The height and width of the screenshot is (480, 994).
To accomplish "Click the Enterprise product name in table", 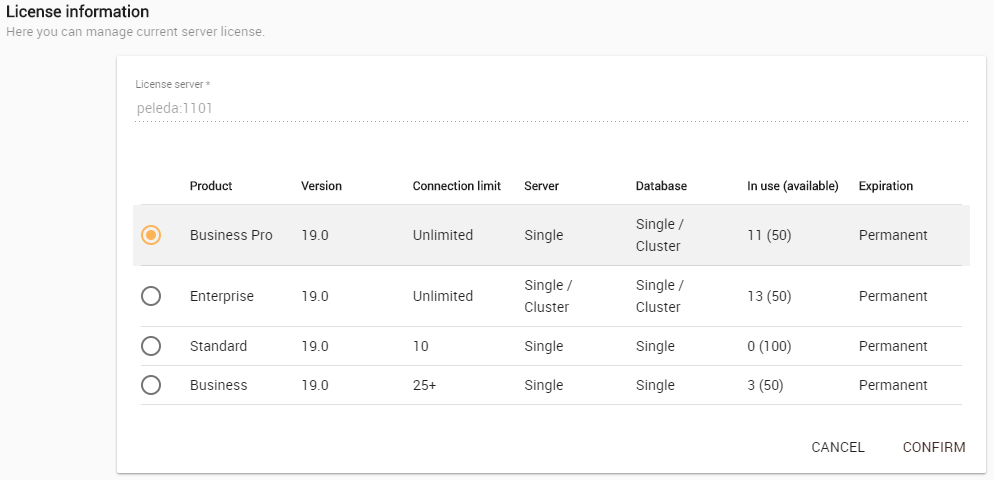I will pyautogui.click(x=222, y=296).
